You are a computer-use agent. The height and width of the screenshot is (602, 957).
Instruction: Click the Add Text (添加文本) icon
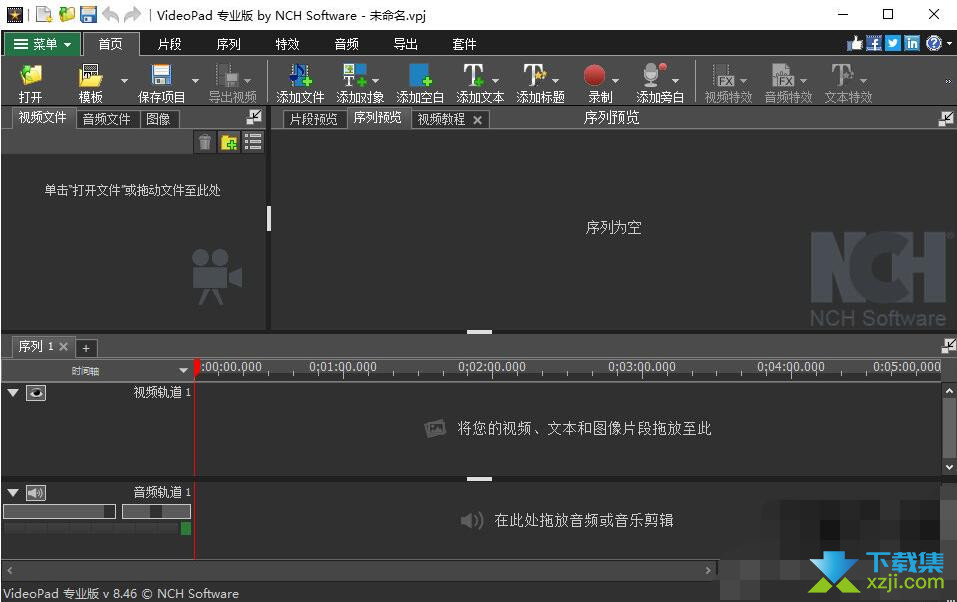coord(474,76)
